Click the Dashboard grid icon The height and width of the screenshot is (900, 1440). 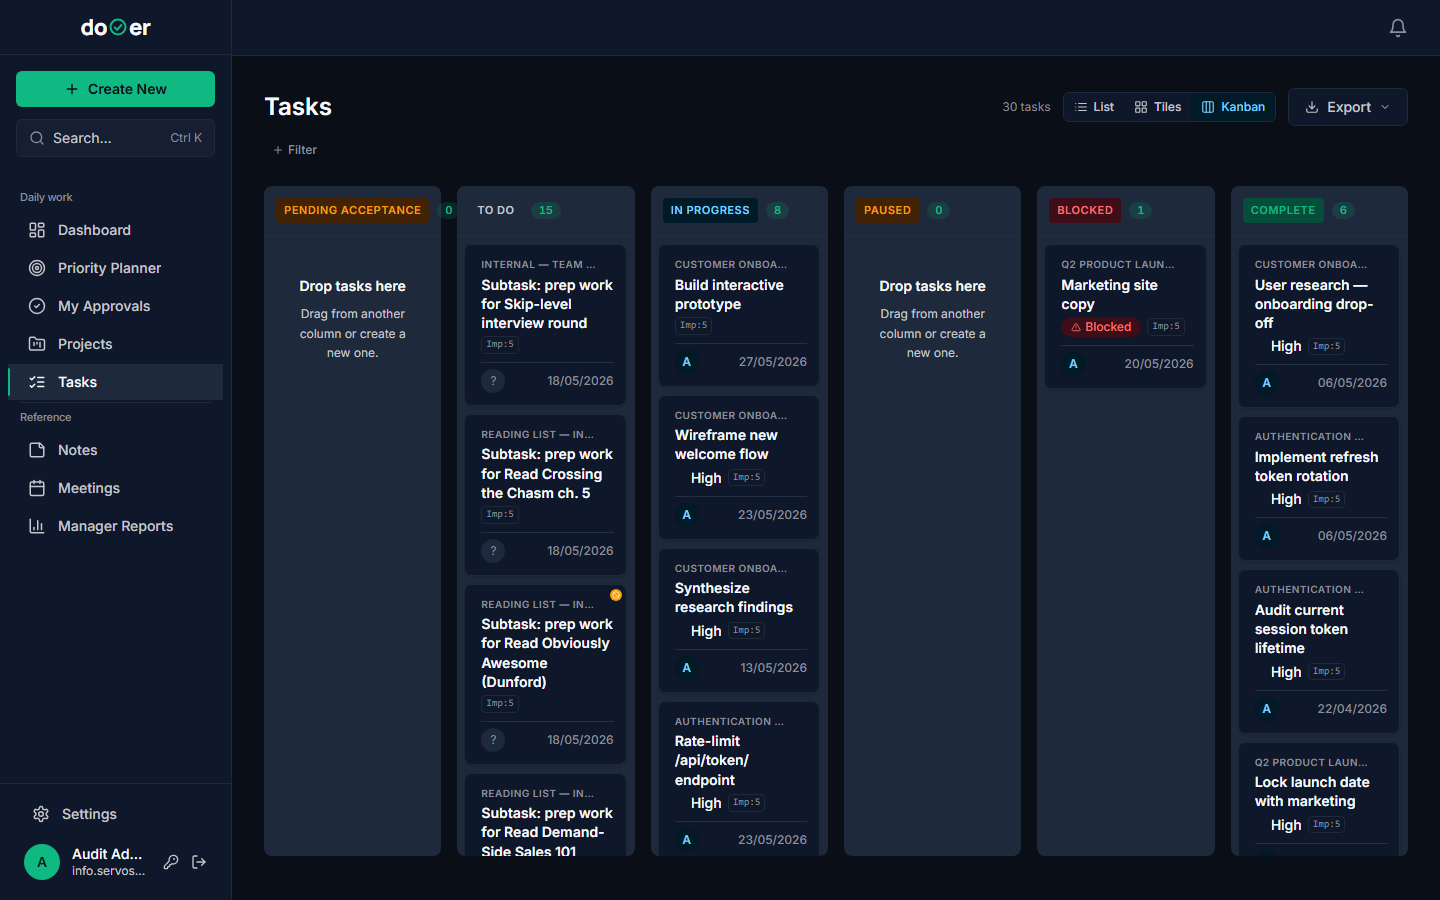click(37, 230)
